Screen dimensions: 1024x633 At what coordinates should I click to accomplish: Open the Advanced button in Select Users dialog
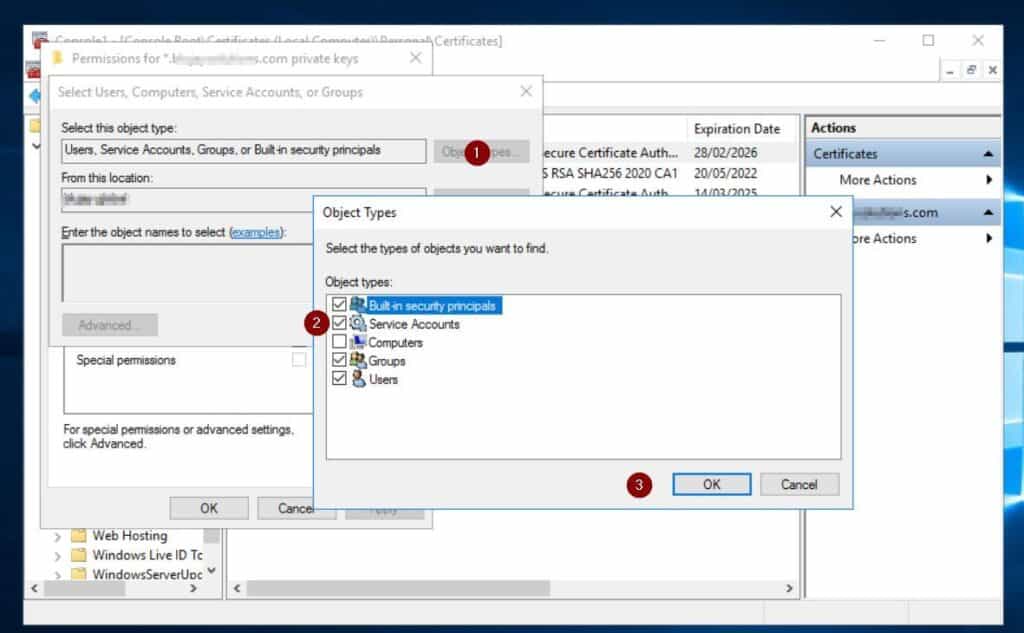(110, 325)
